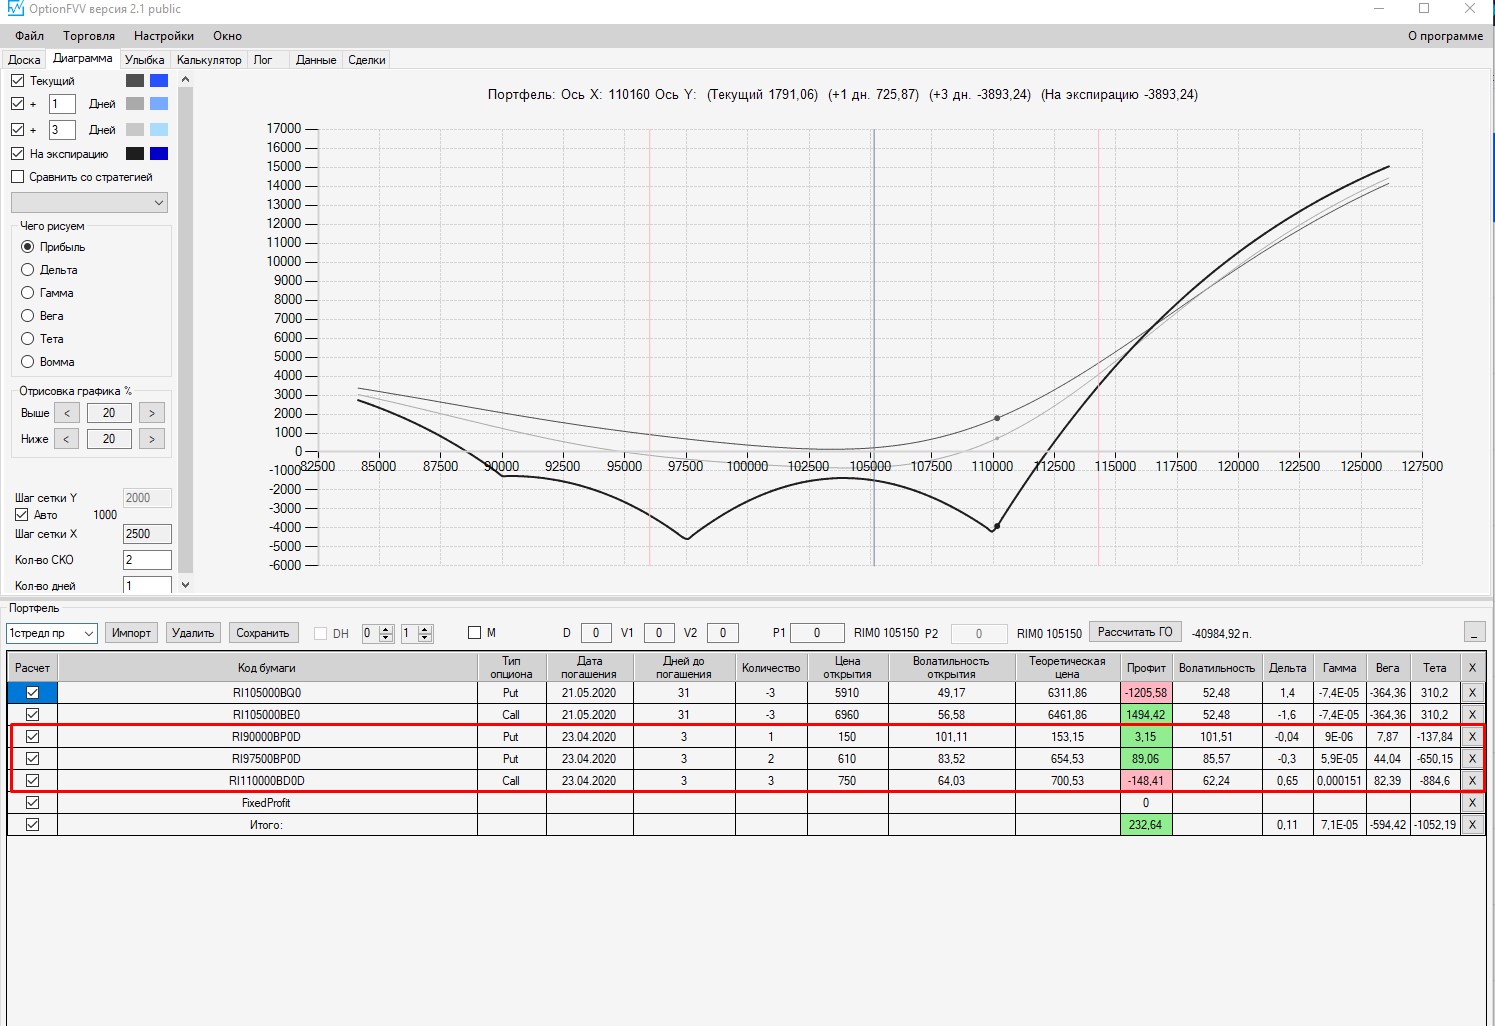This screenshot has height=1026, width=1495.
Task: Click the down arrow of the settings panel scrollbar
Action: pos(185,585)
